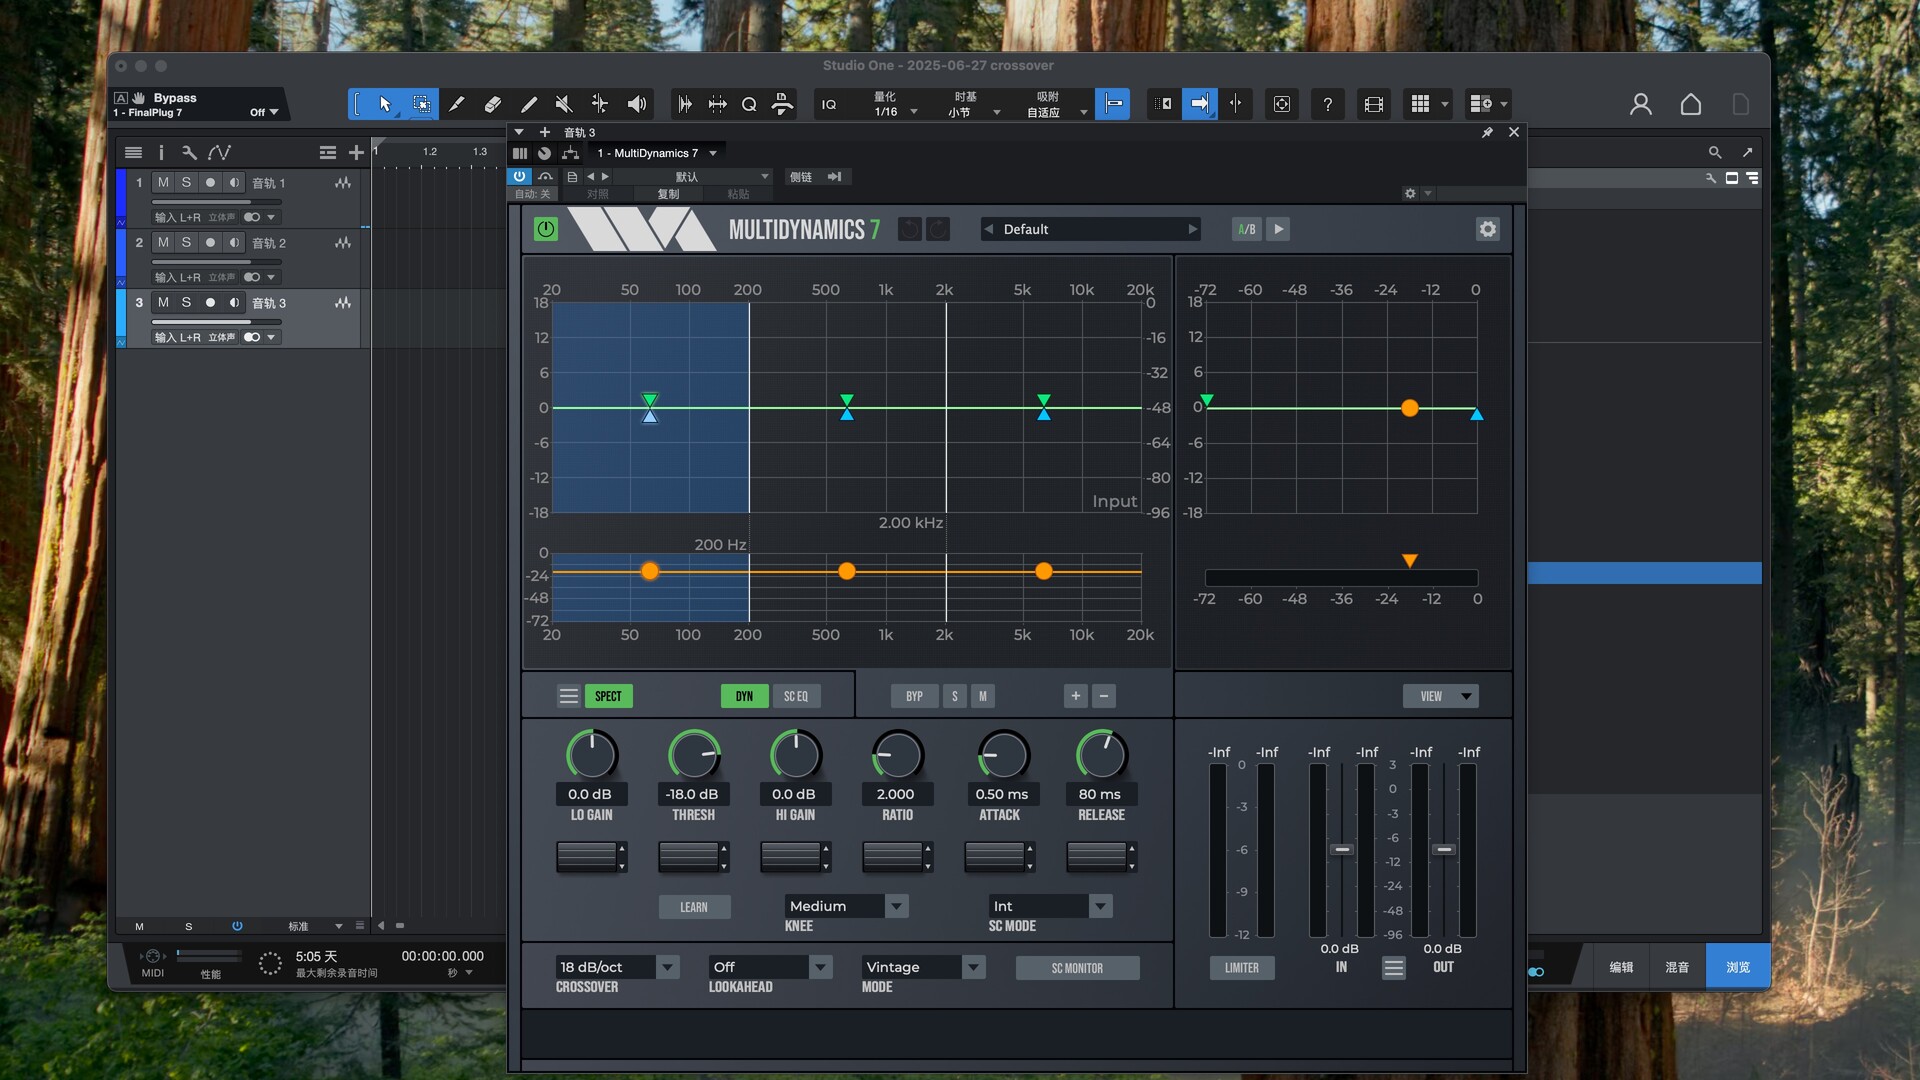The image size is (1920, 1080).
Task: Toggle the IQ quantize button
Action: pos(829,104)
